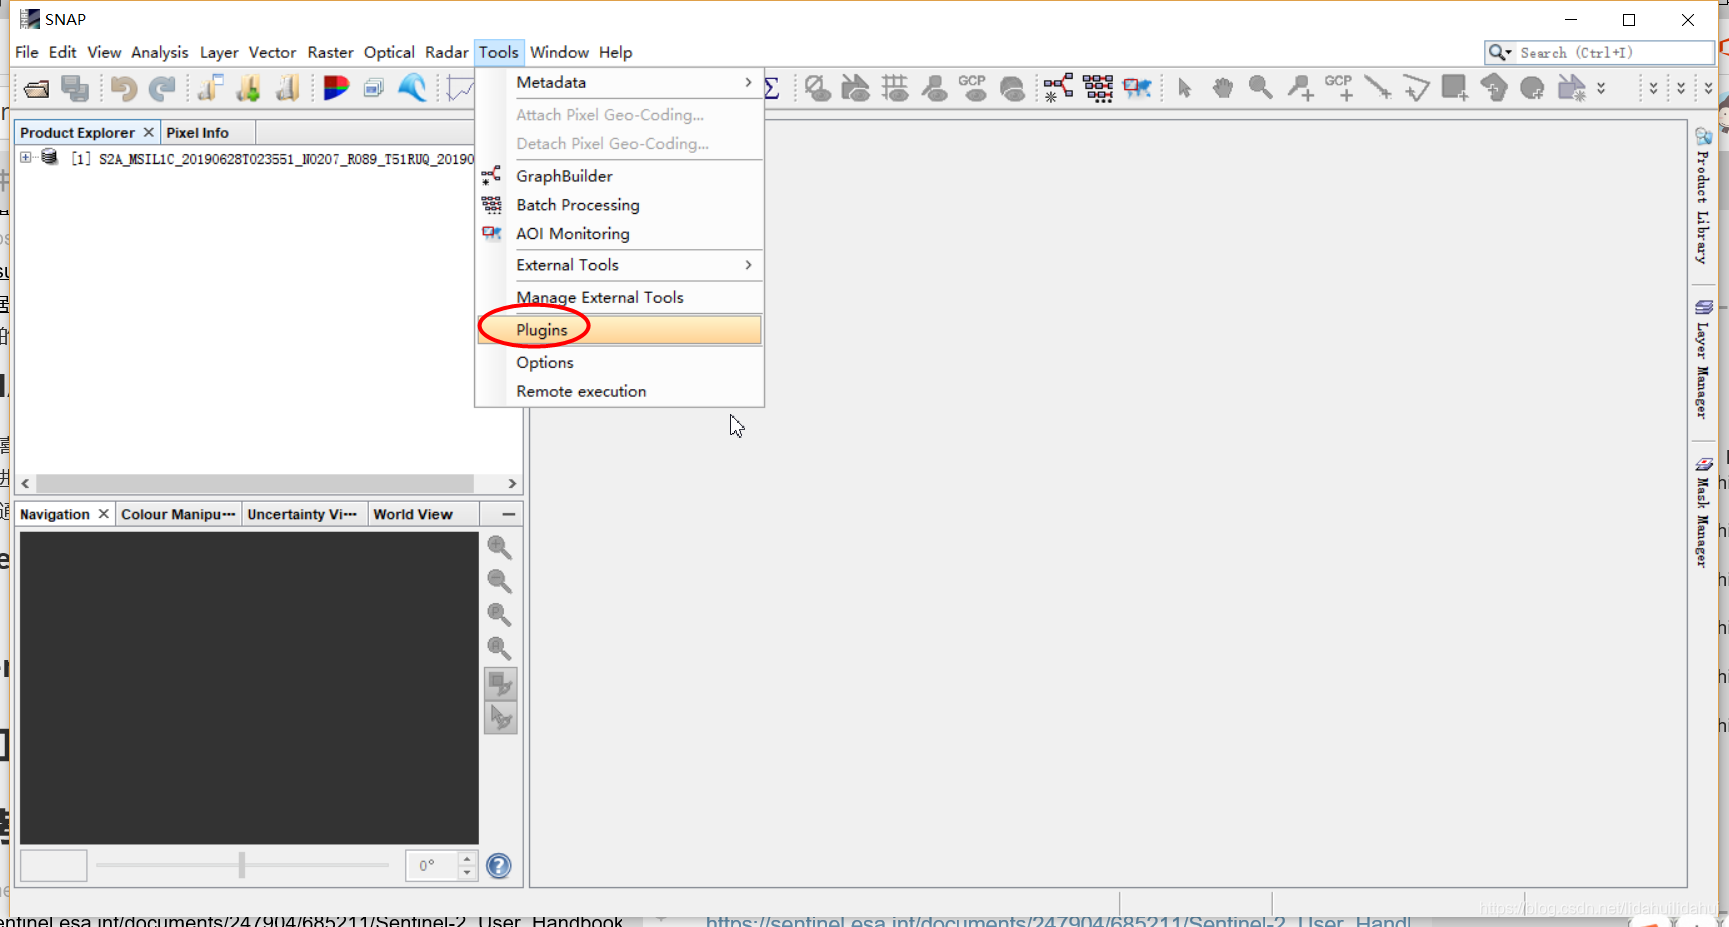
Task: Increase rotation angle with spinner up
Action: pyautogui.click(x=467, y=858)
